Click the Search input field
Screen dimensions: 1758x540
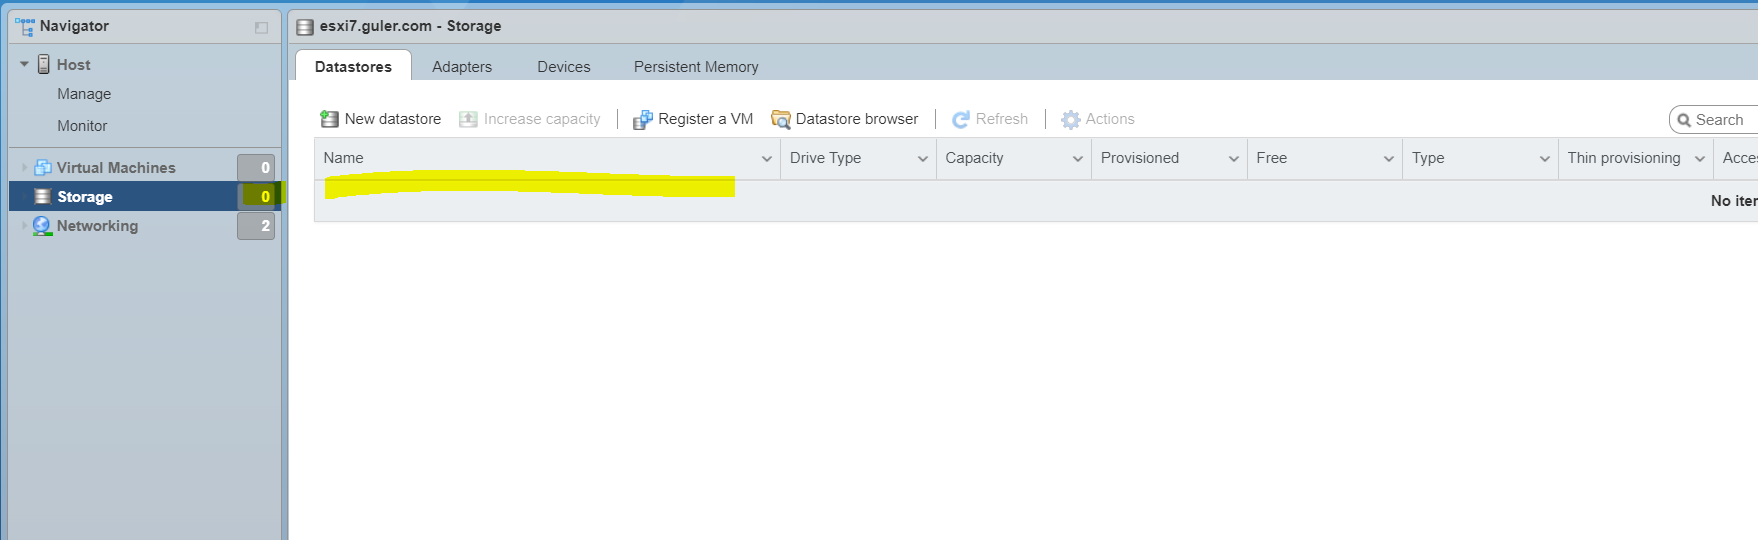point(1716,120)
